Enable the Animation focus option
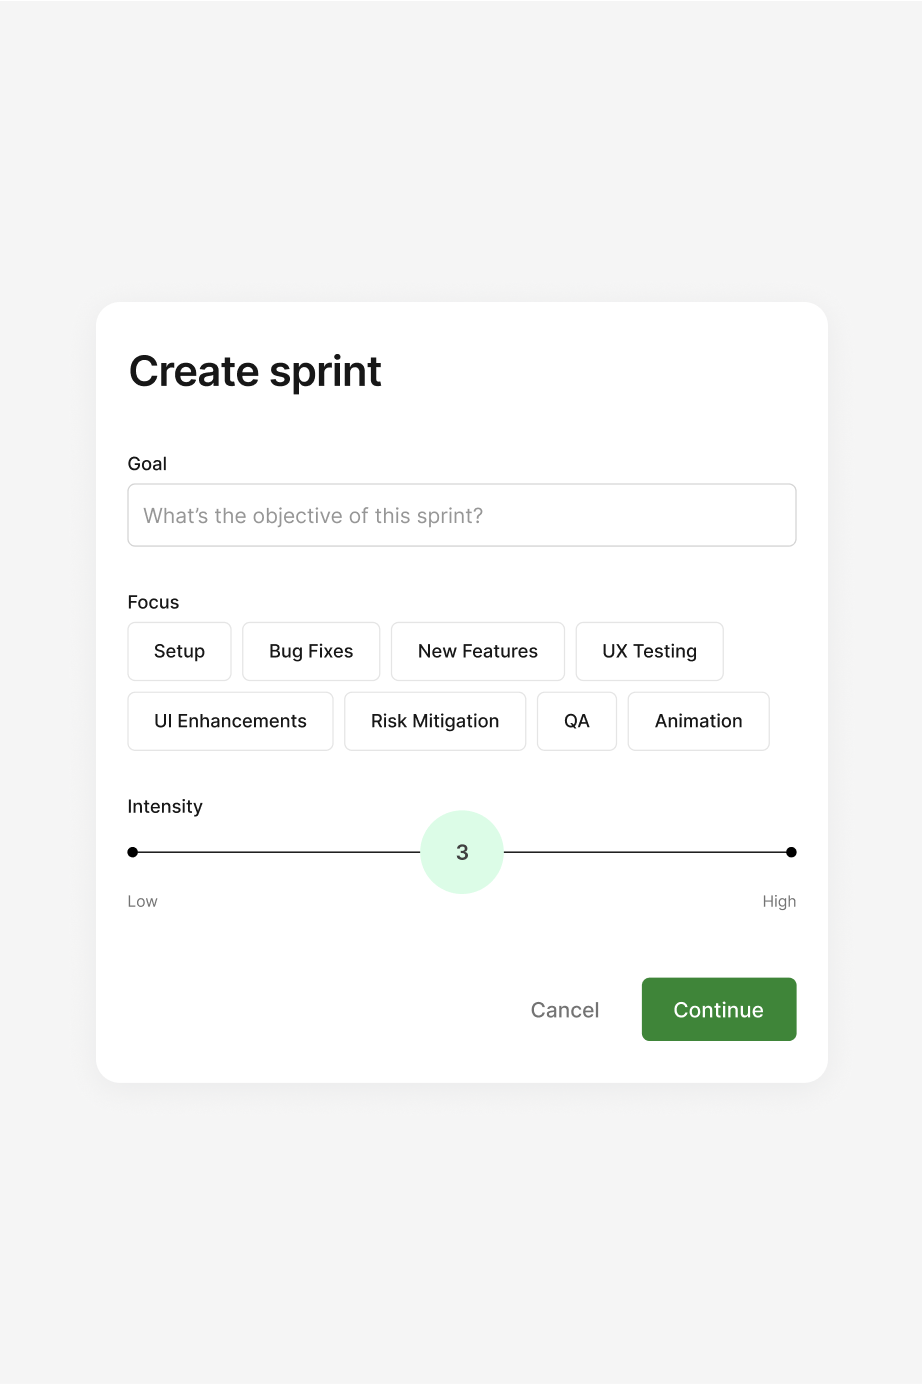Image resolution: width=922 pixels, height=1384 pixels. (x=698, y=721)
